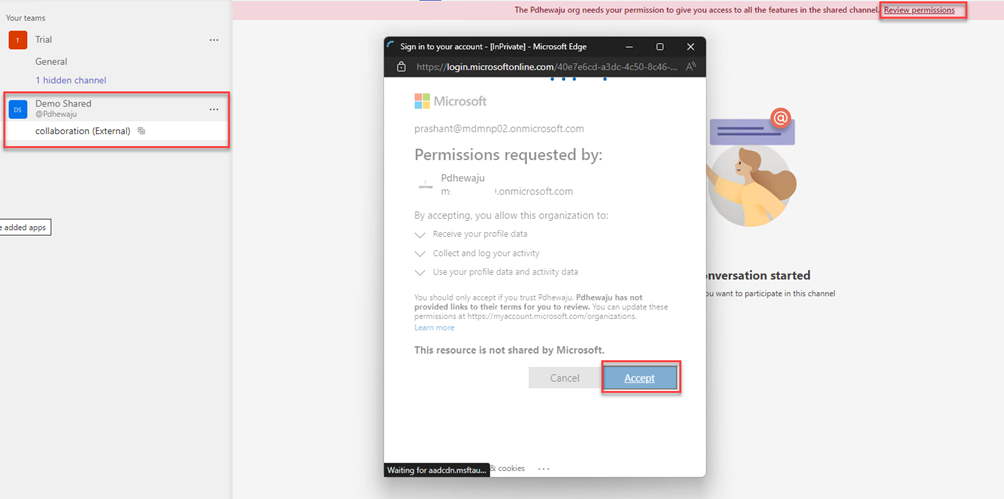Select the Trial team name
This screenshot has height=499, width=1004.
44,40
